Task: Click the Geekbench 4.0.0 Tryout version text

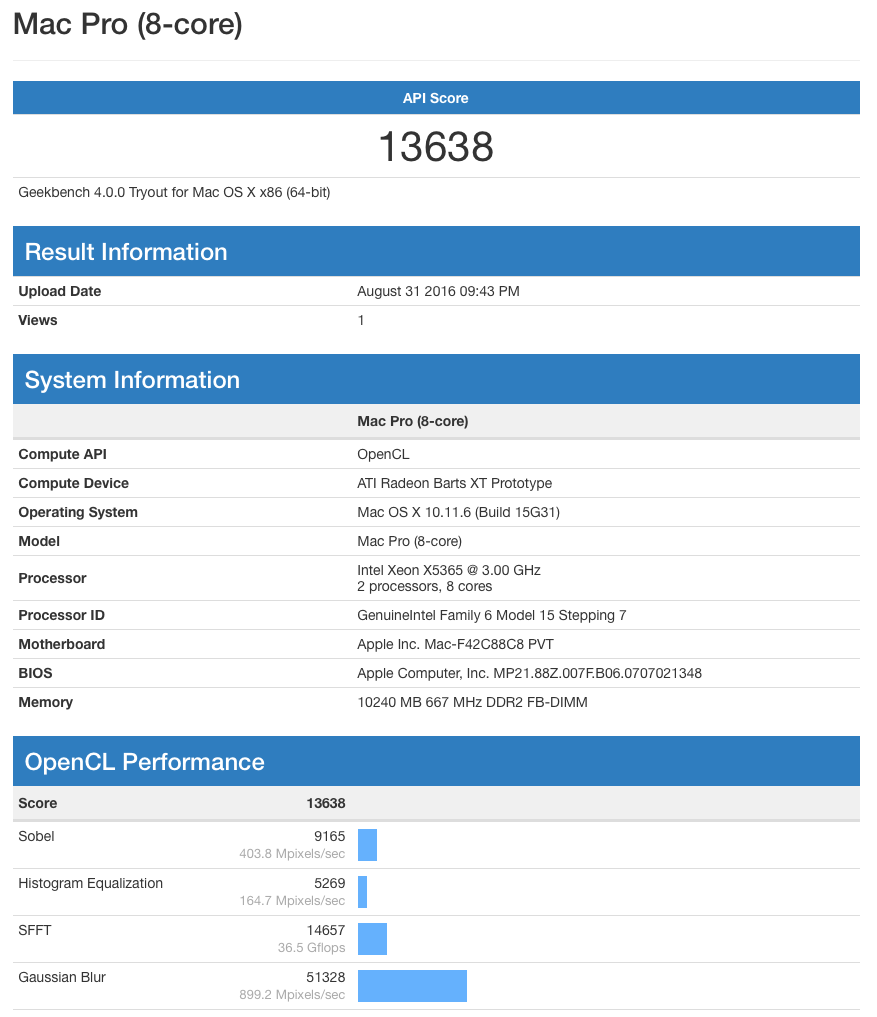Action: coord(174,193)
